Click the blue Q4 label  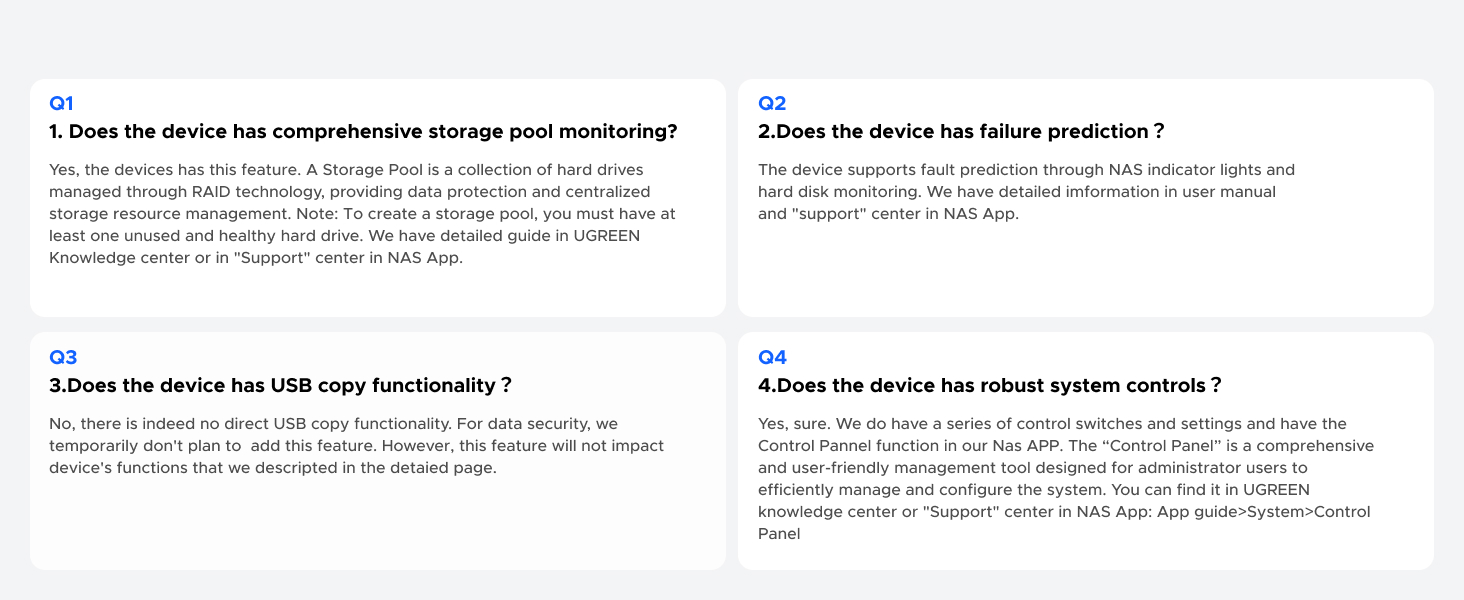click(x=772, y=357)
